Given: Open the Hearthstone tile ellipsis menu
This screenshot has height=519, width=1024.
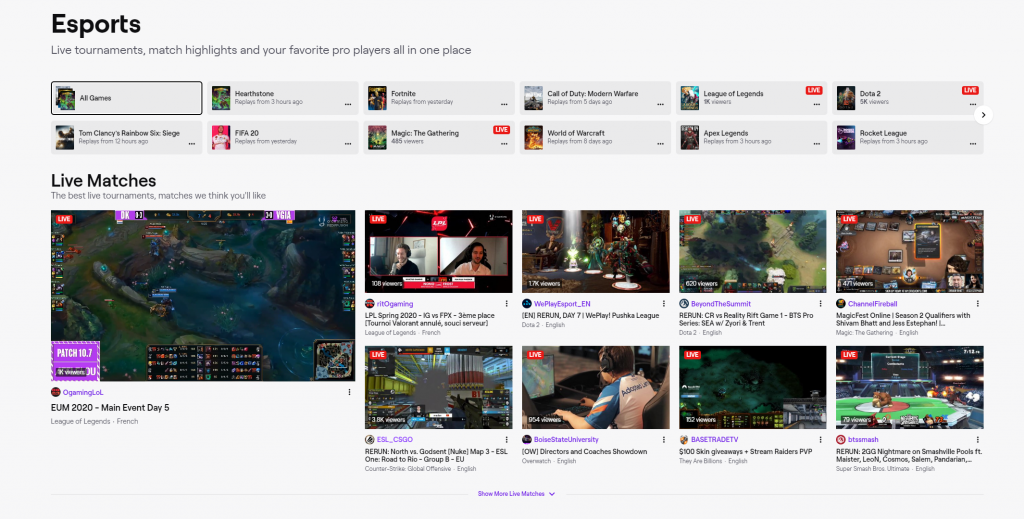Looking at the screenshot, I should click(x=348, y=104).
